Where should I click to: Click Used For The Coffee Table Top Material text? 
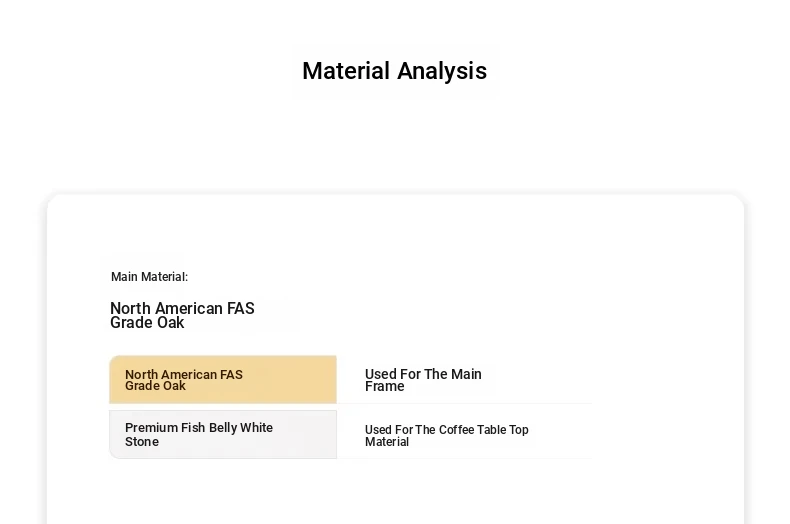446,435
